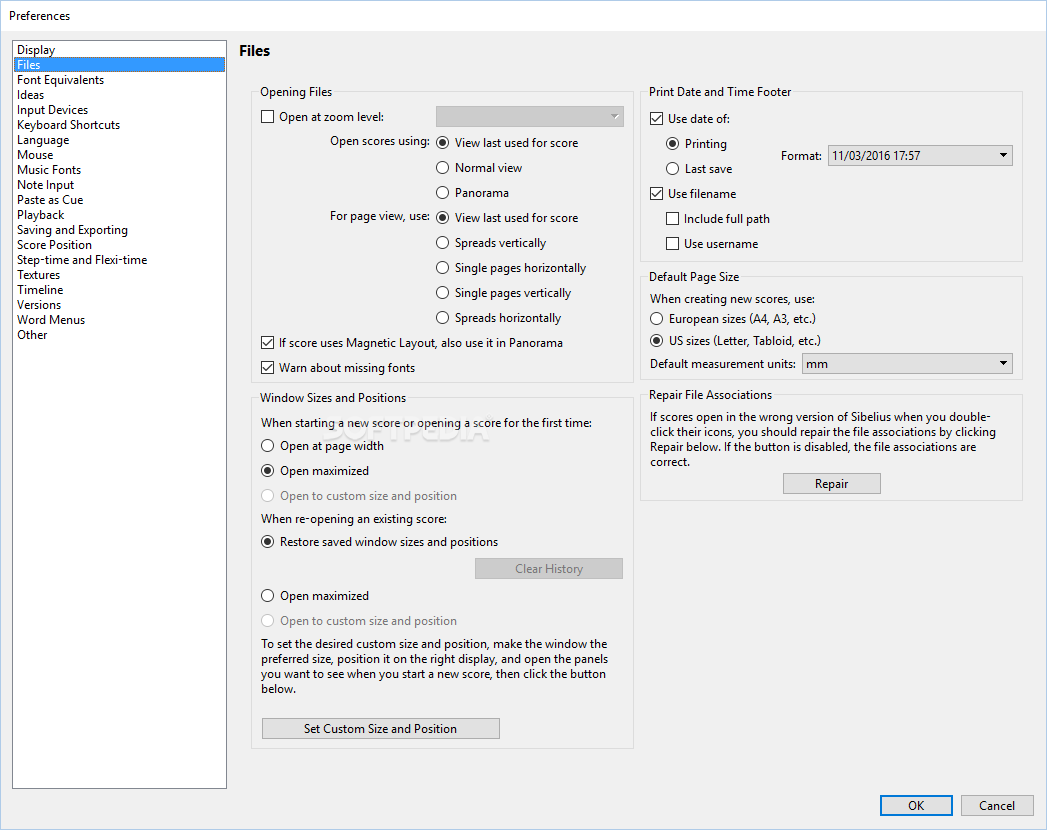
Task: Confirm preferences with OK button
Action: 916,805
